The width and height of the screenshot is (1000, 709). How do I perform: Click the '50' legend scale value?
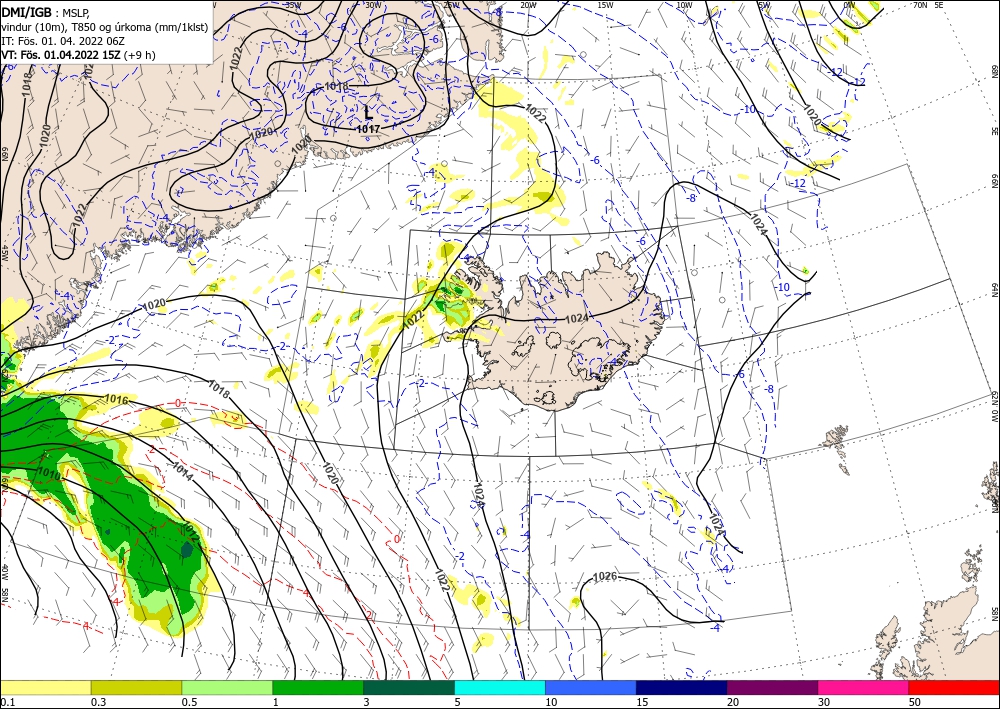point(915,702)
